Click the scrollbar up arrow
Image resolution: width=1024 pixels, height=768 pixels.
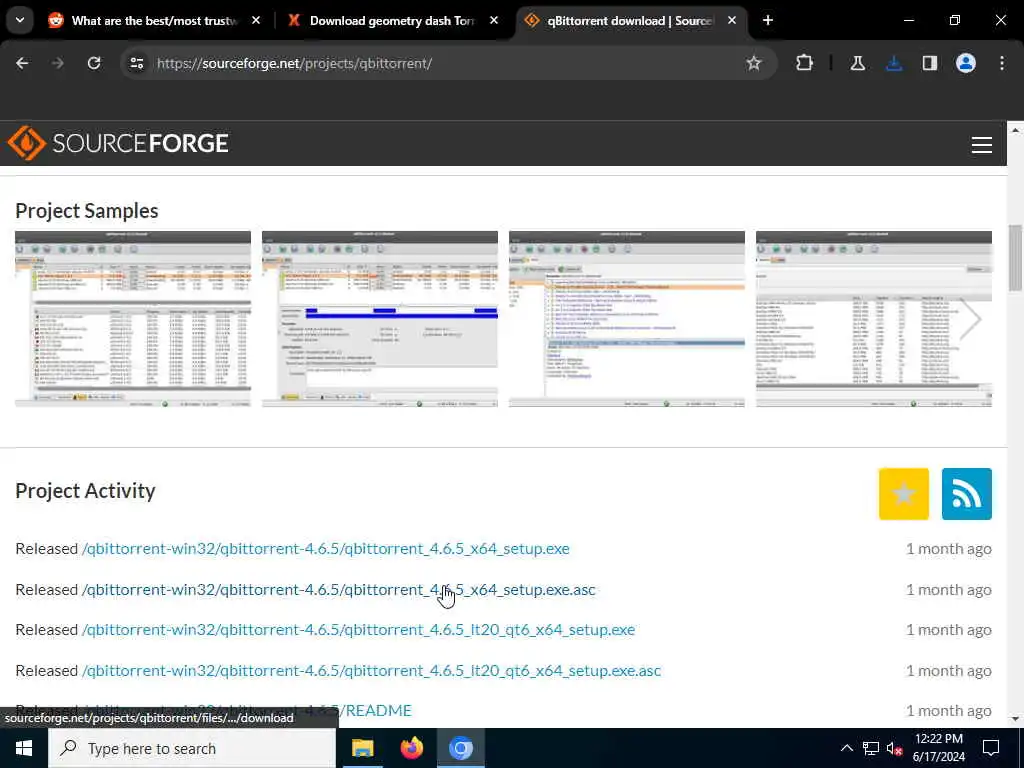click(1015, 131)
